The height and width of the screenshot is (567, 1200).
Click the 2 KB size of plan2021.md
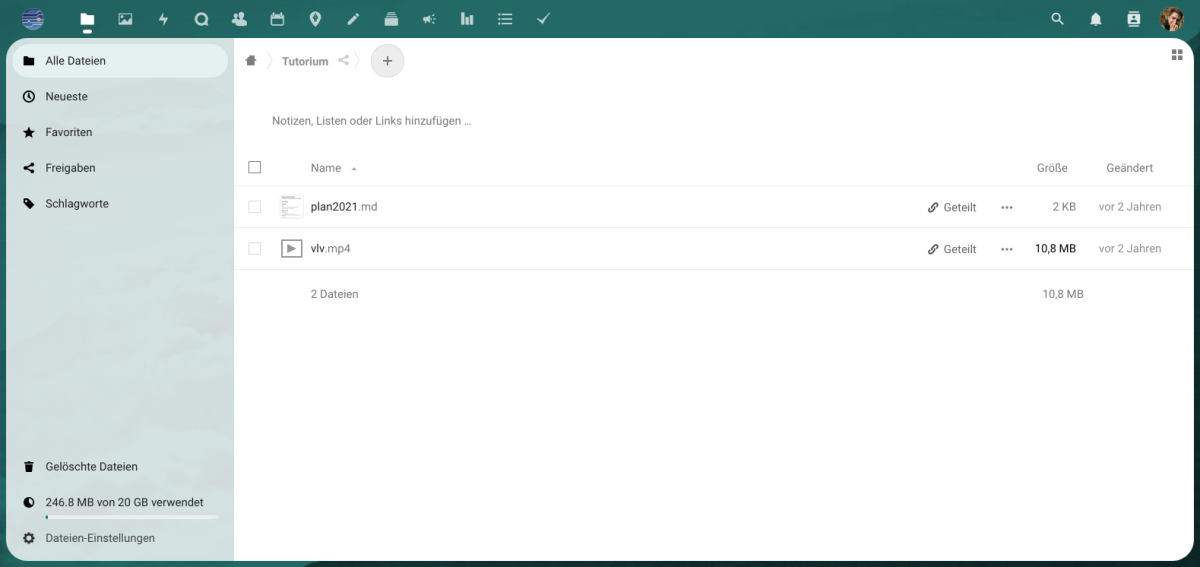[1064, 207]
